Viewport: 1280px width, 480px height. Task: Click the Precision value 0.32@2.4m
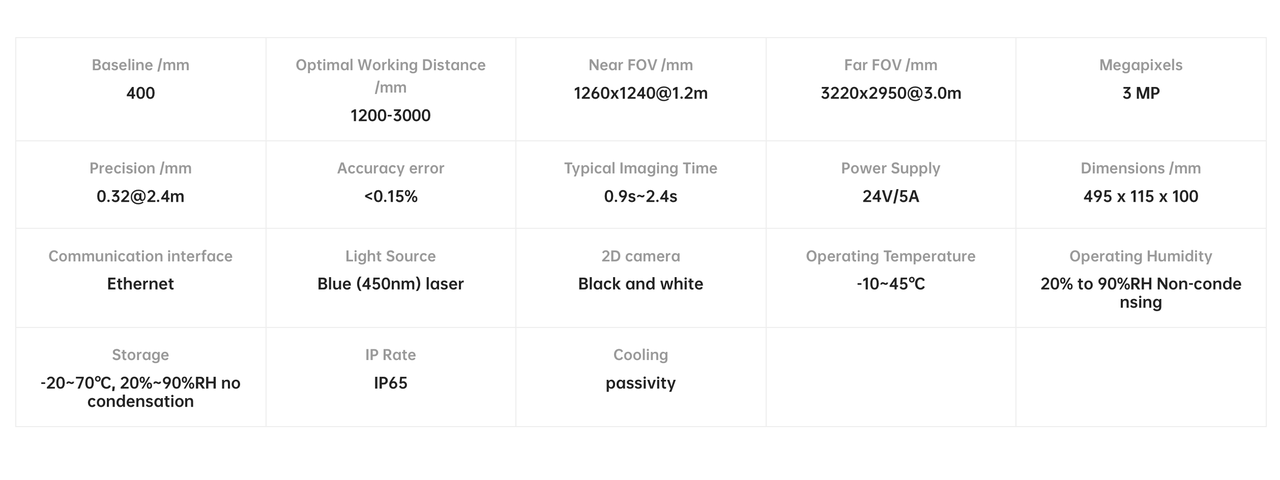[140, 196]
